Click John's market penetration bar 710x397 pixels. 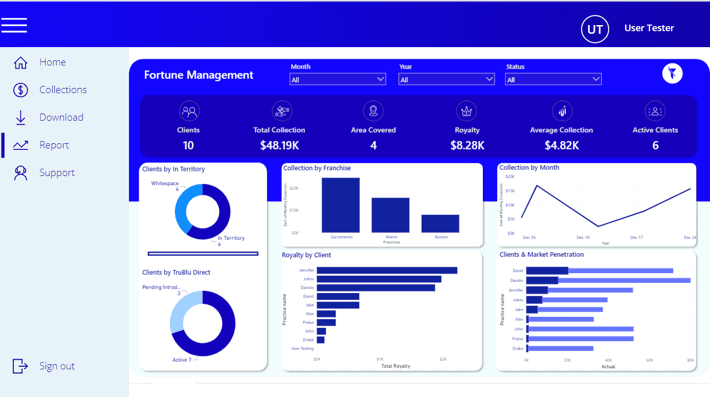point(580,329)
